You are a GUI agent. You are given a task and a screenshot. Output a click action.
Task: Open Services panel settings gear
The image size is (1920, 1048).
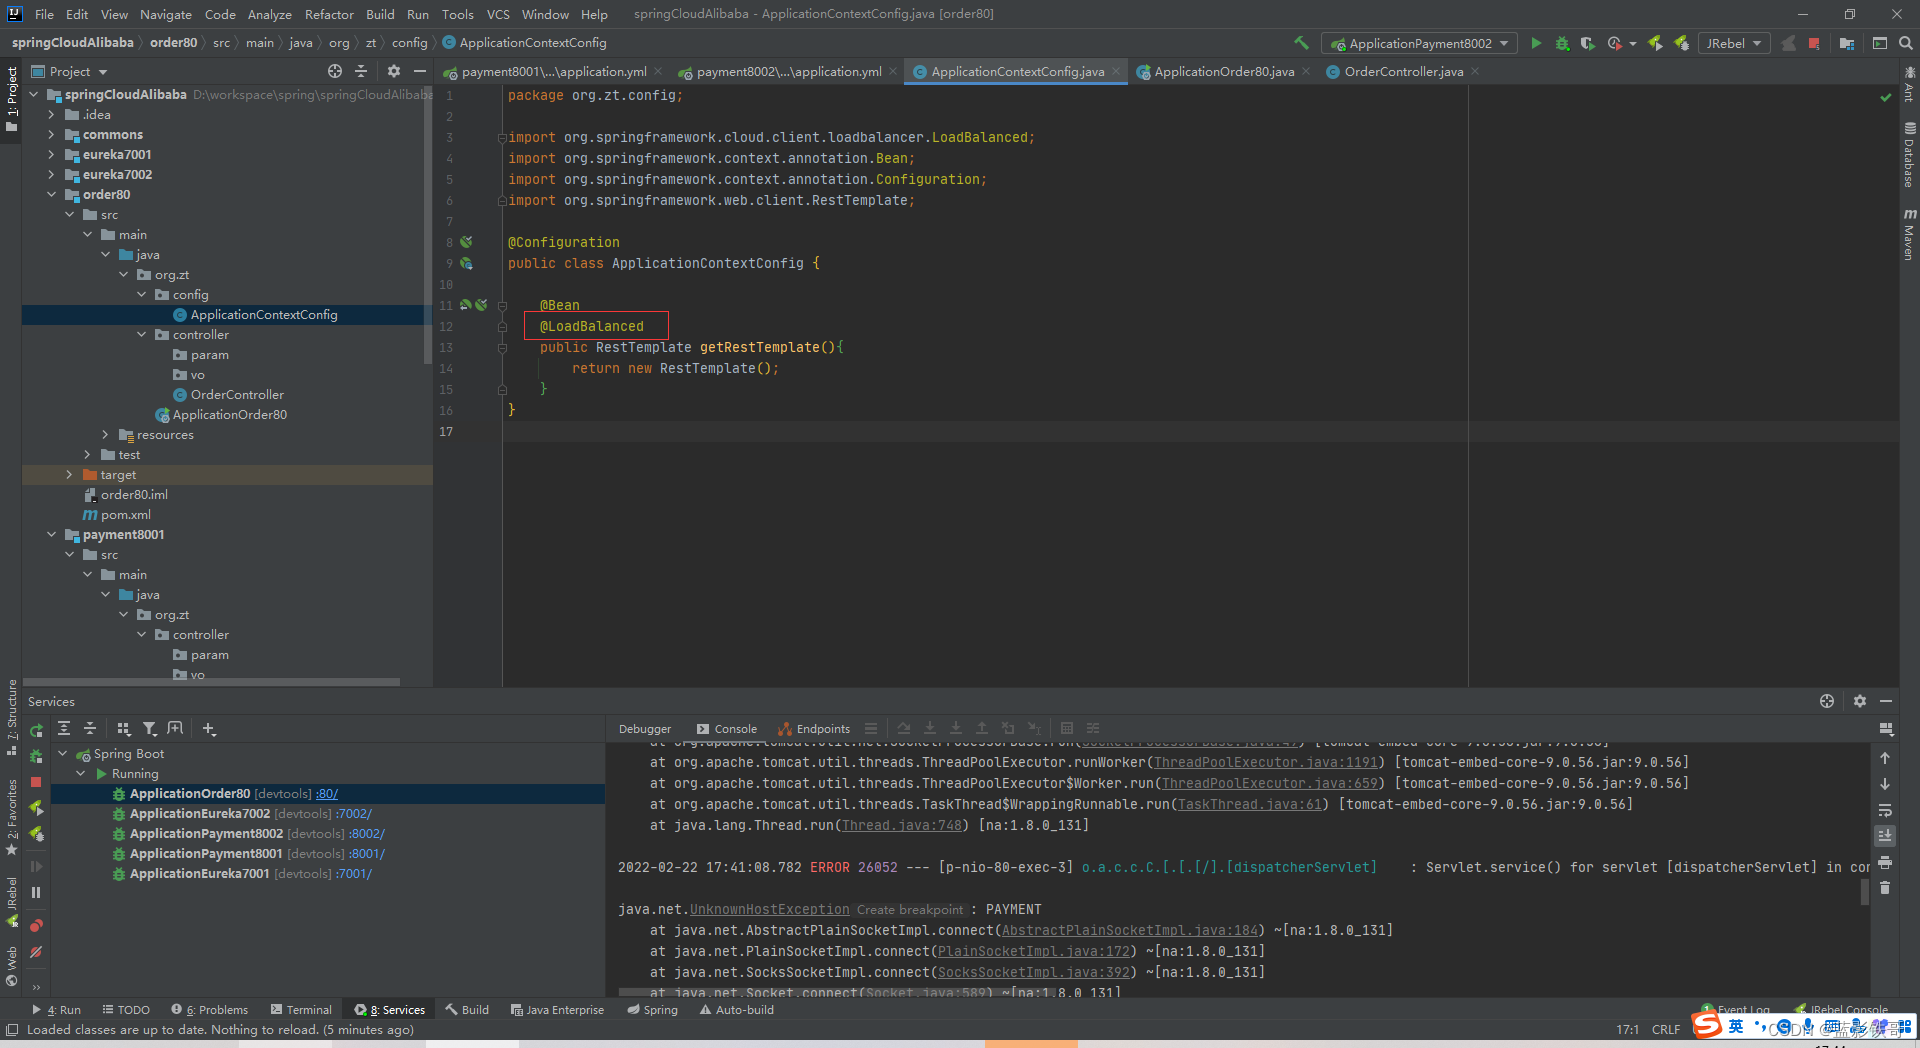pos(1860,701)
